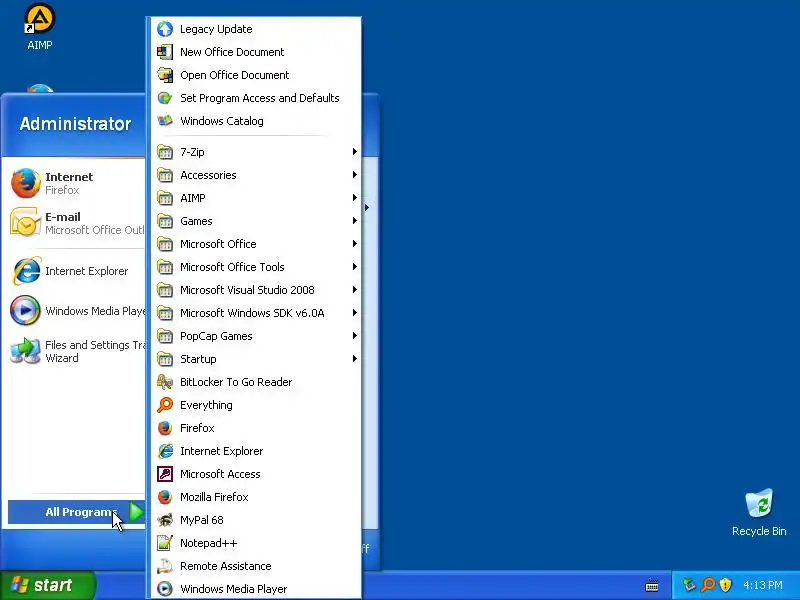Click Windows Media Player icon in left pane
Viewport: 800px width, 600px height.
point(26,311)
